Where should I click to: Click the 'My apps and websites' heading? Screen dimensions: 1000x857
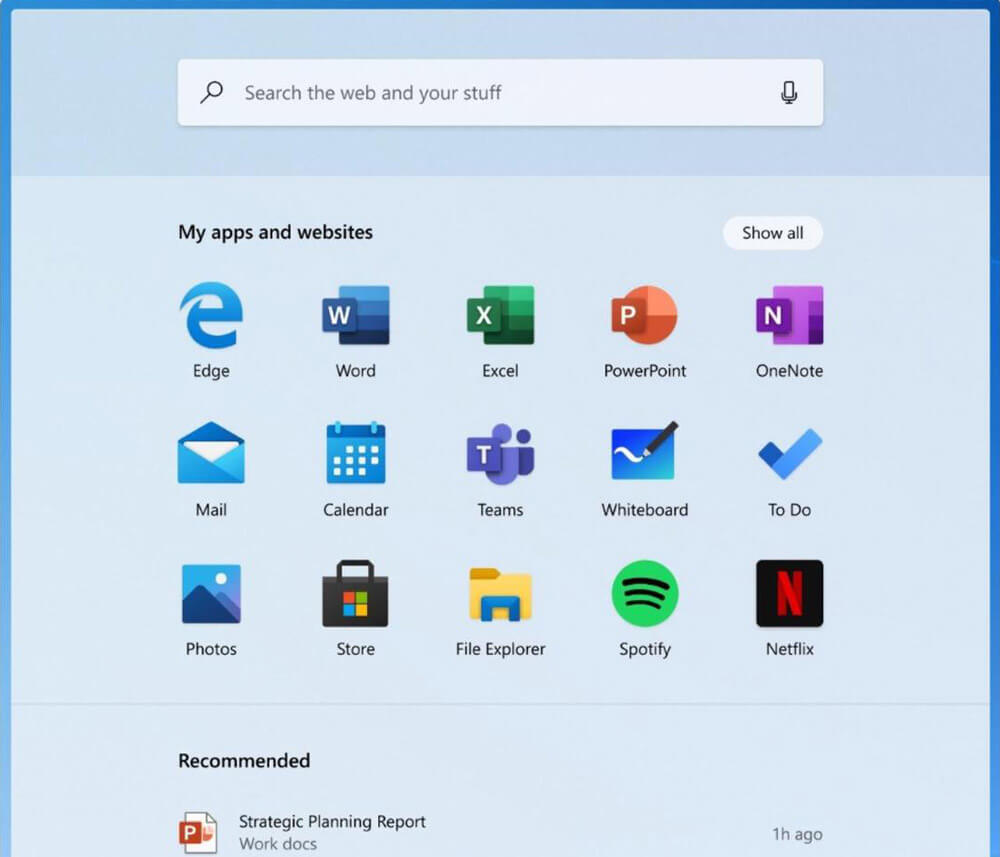(276, 232)
